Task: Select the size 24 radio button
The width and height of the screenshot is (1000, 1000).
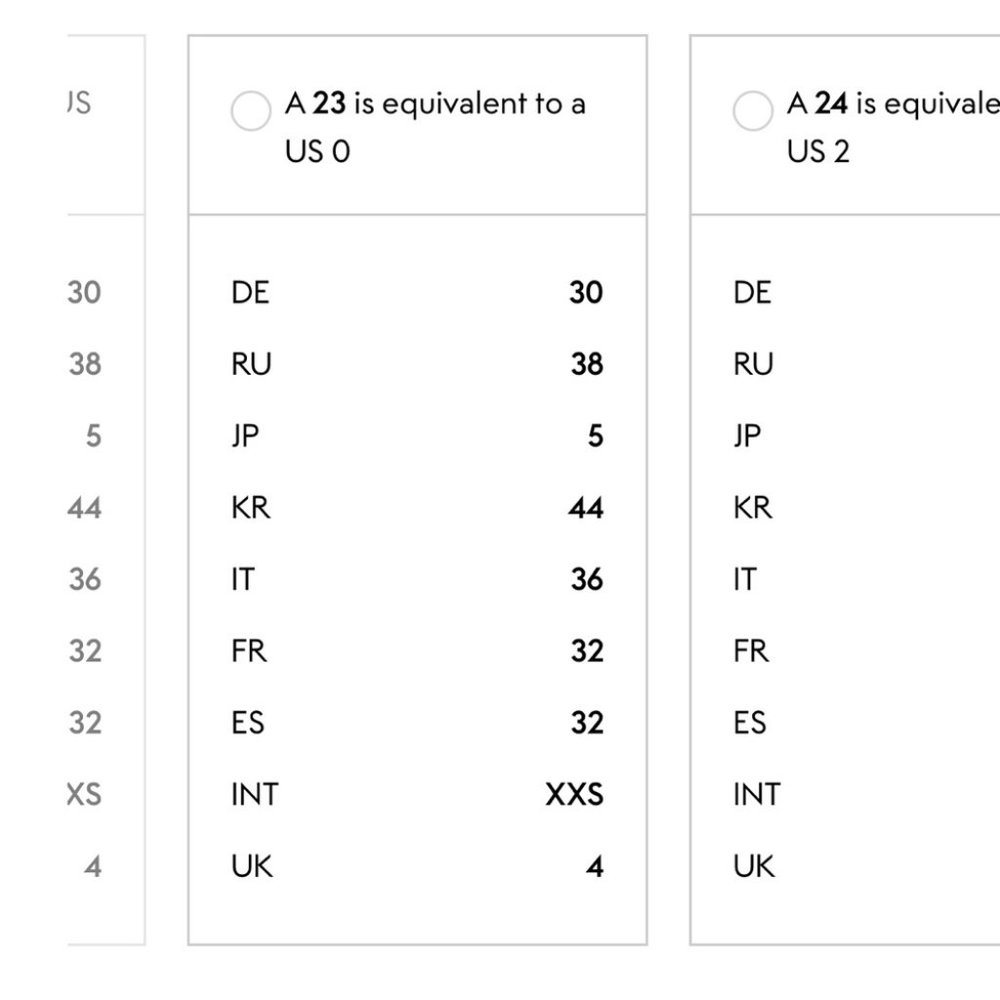Action: [753, 111]
